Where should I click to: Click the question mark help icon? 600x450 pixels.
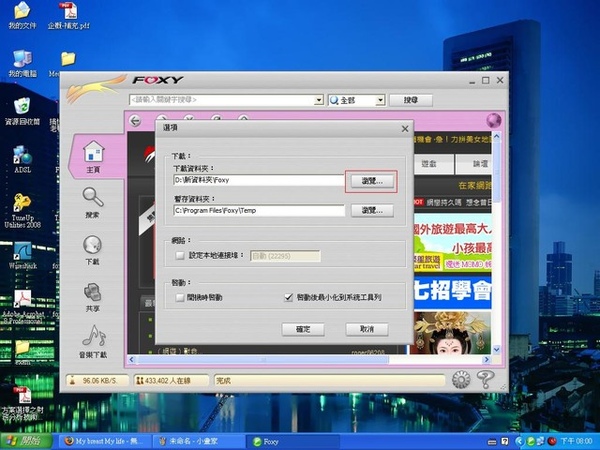(x=485, y=379)
